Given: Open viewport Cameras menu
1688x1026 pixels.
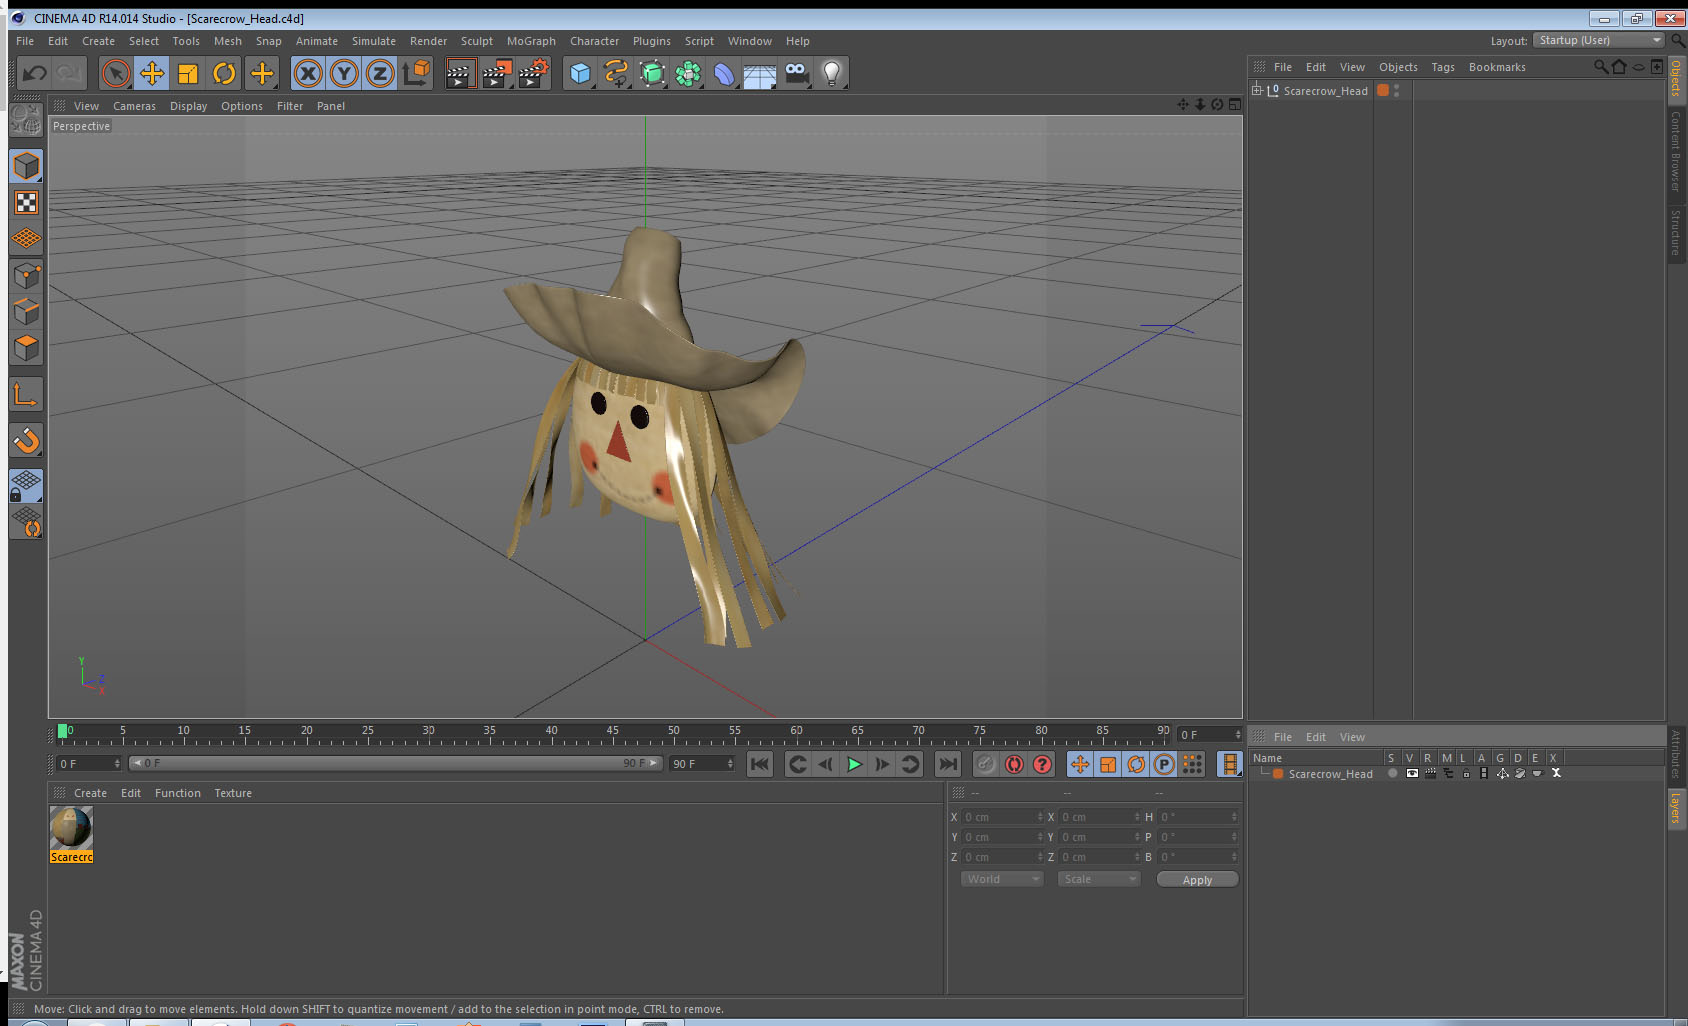Looking at the screenshot, I should 134,106.
